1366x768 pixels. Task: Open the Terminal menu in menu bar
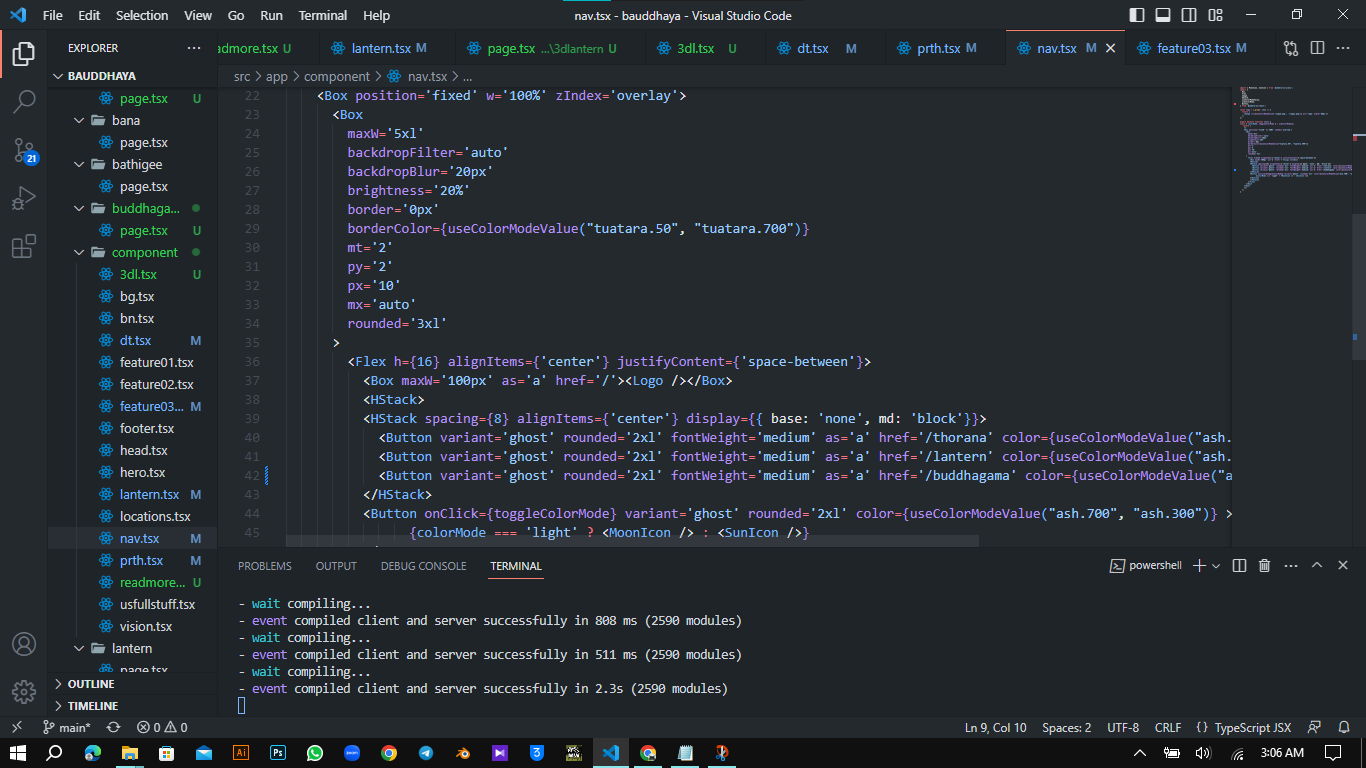click(x=323, y=15)
